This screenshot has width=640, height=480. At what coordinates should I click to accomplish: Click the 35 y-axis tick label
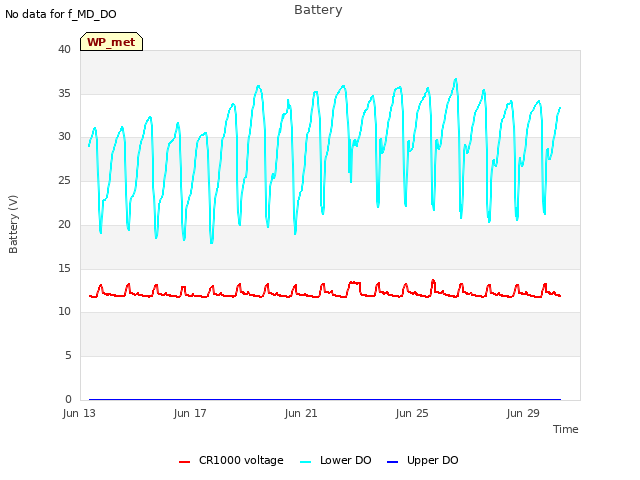pos(64,93)
